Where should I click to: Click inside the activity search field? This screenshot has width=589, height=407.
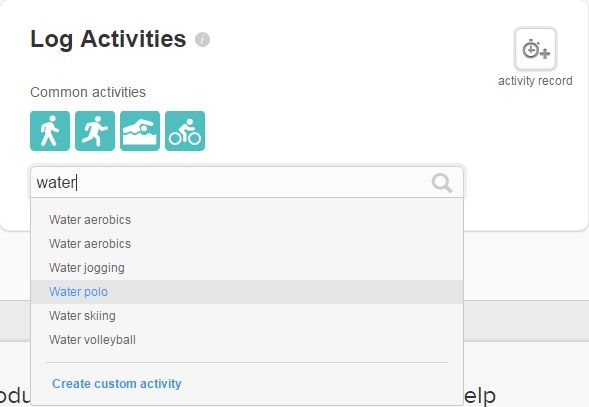click(247, 182)
